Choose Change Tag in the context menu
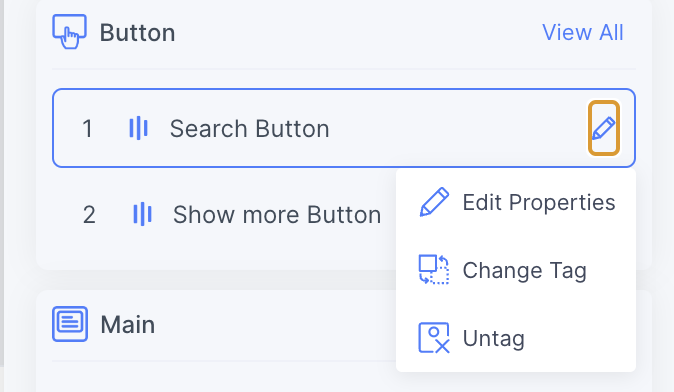Viewport: 674px width, 392px height. 516,270
